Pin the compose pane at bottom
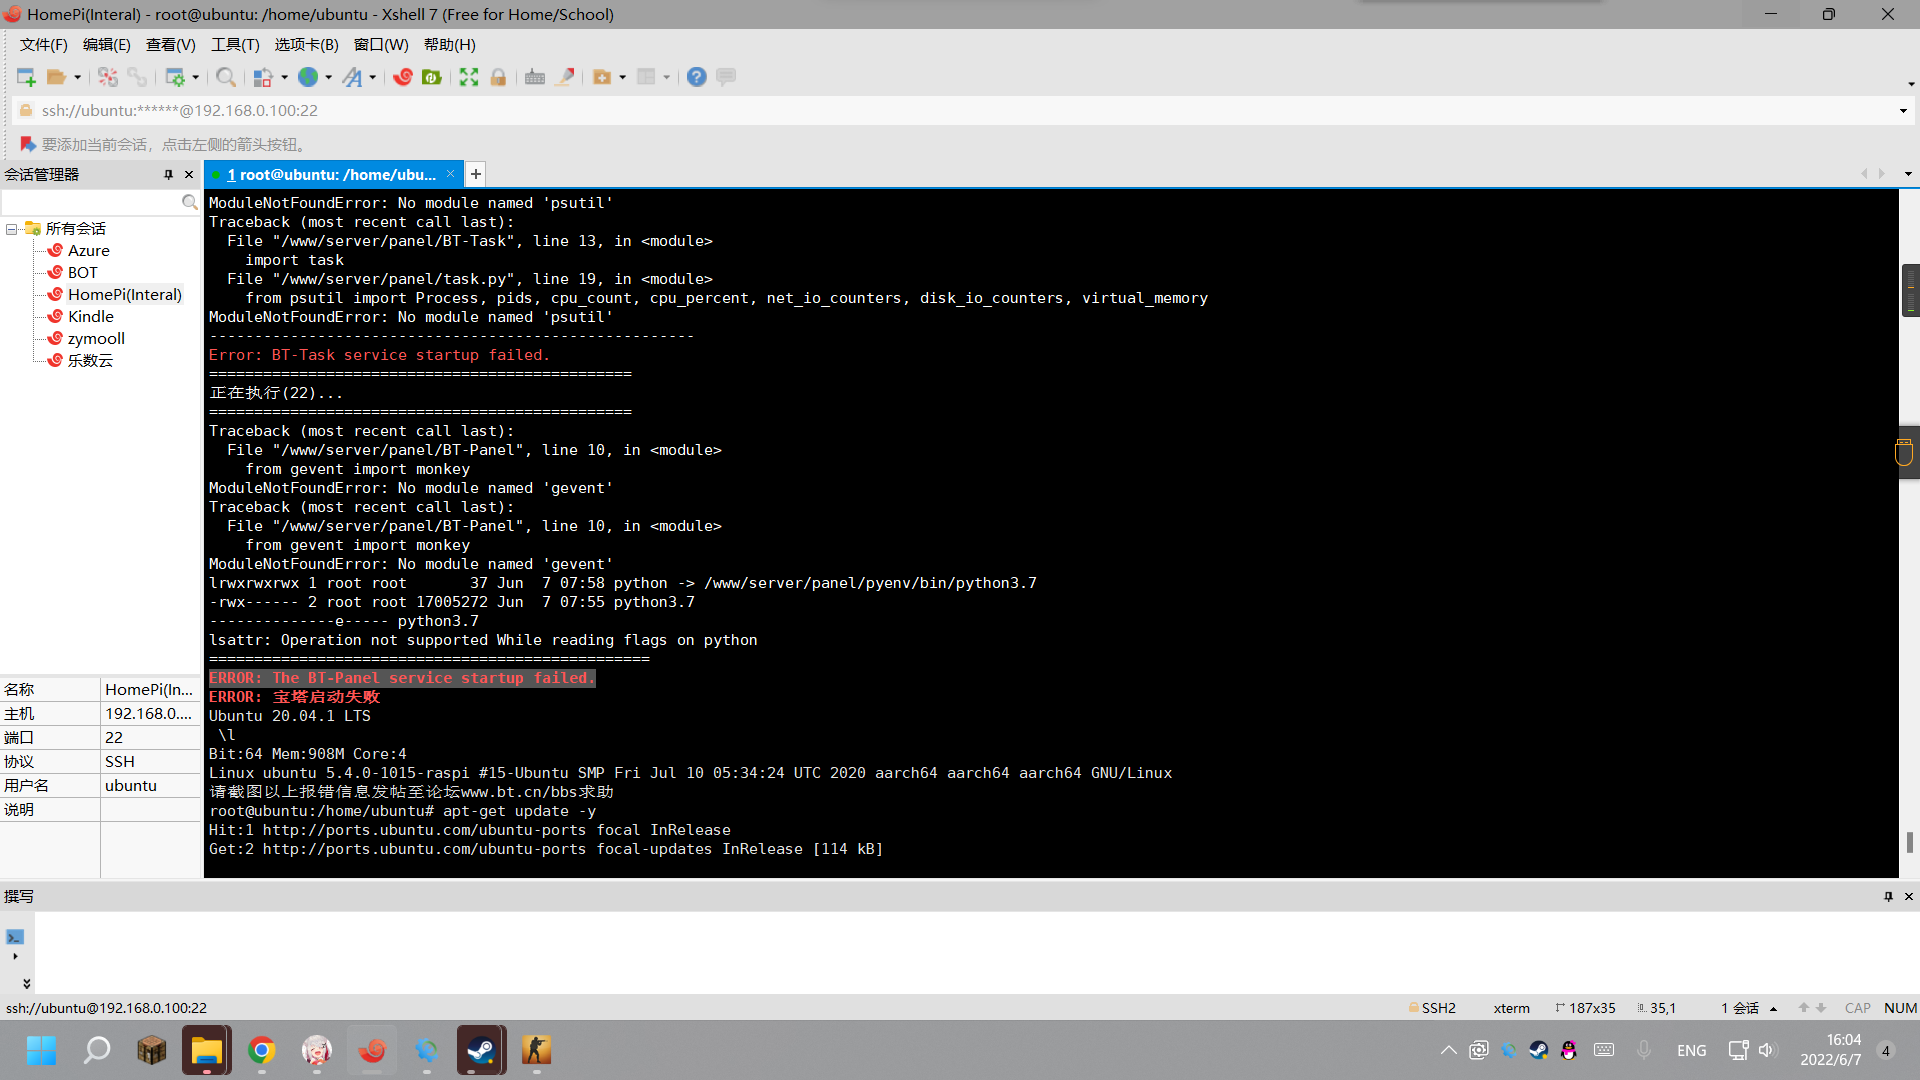Screen dimensions: 1920x1080 [x=1888, y=896]
